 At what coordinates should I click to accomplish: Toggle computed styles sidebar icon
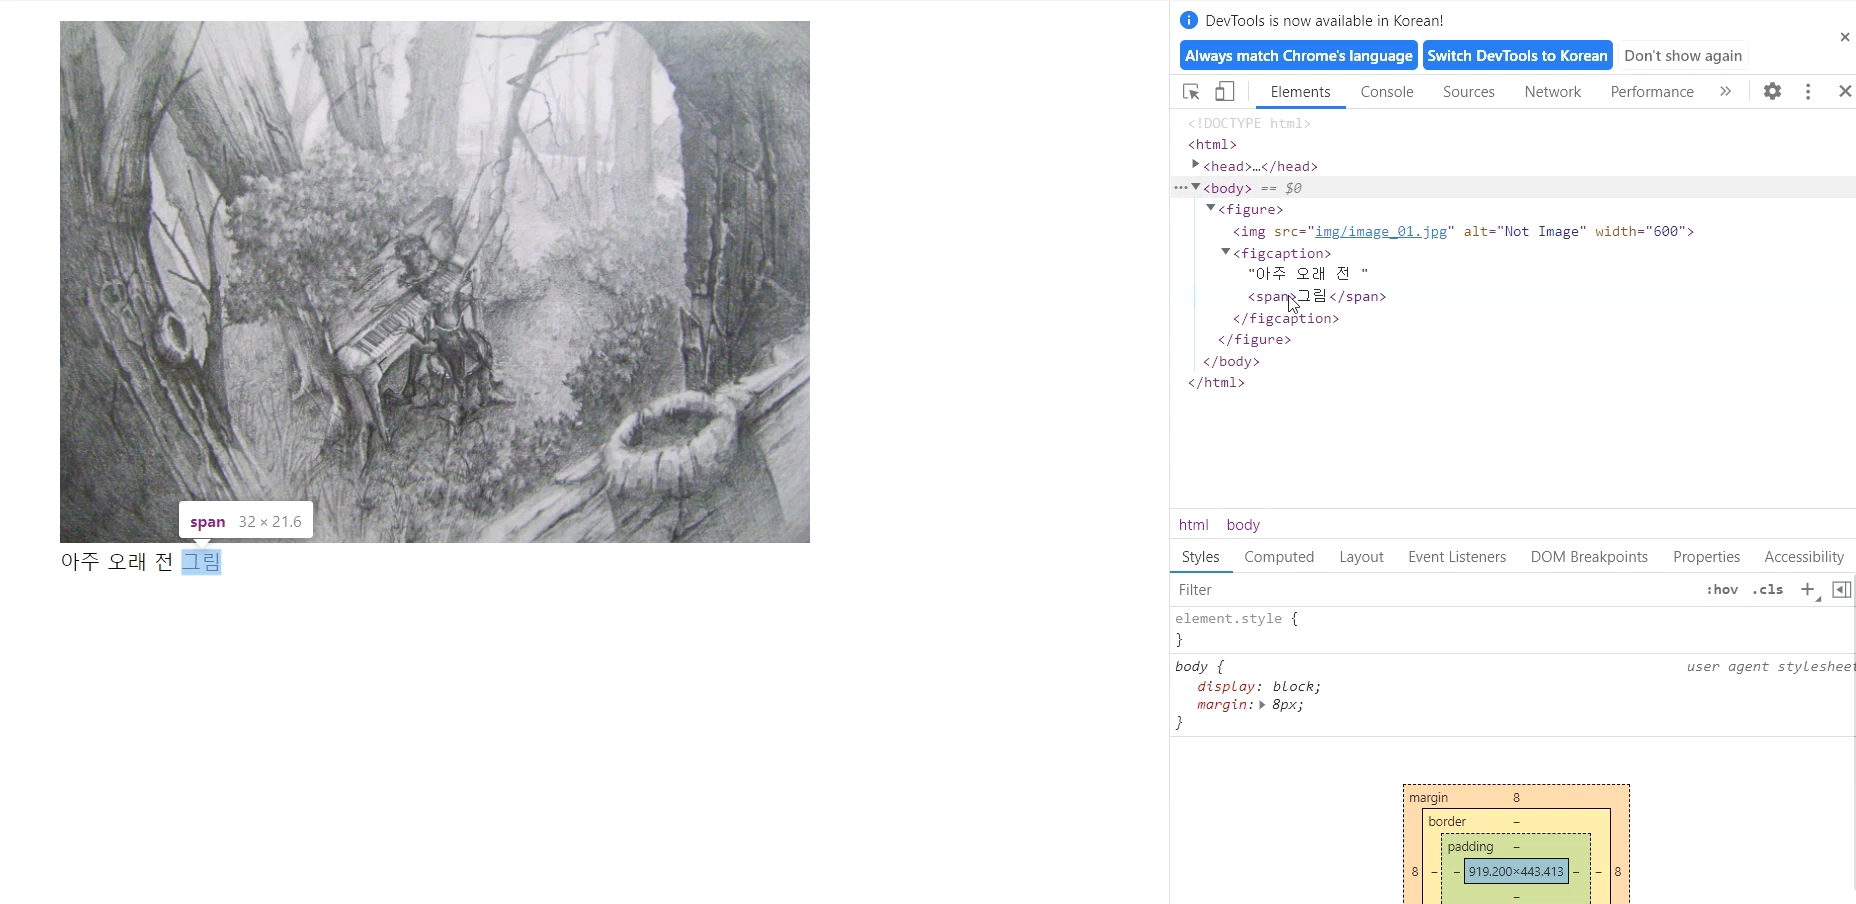(x=1841, y=589)
